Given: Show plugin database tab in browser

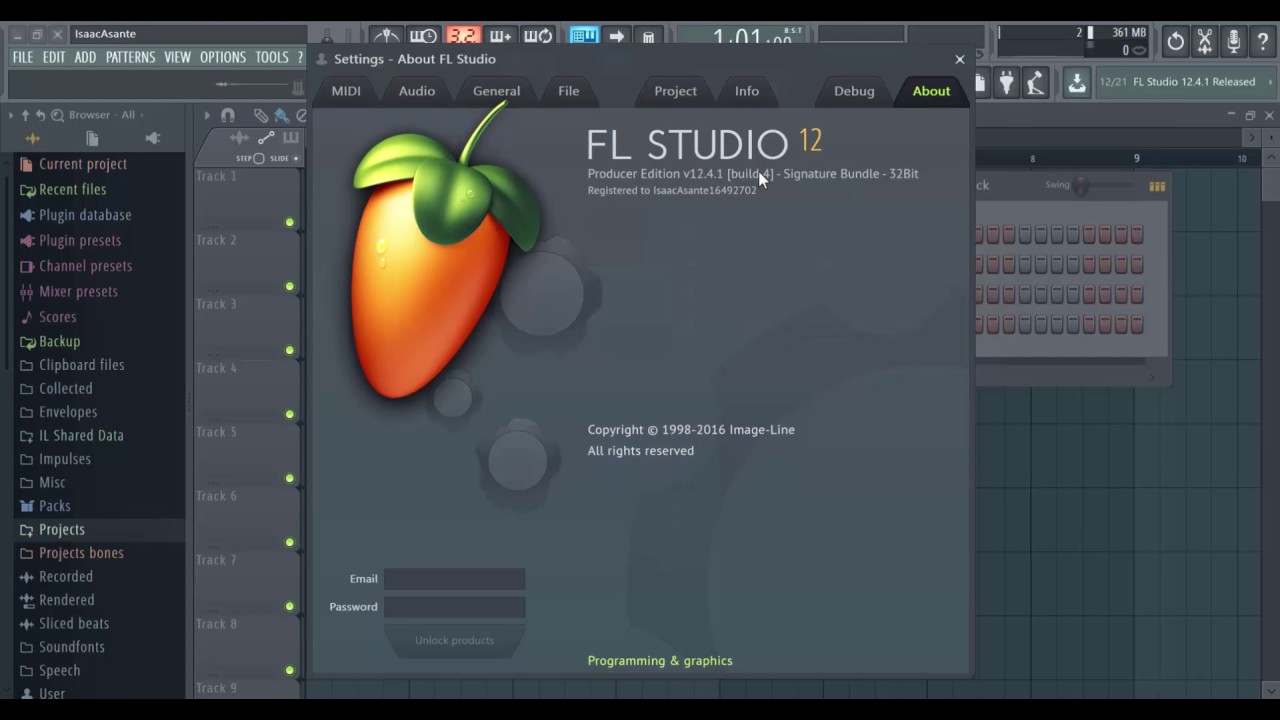Looking at the screenshot, I should (152, 138).
